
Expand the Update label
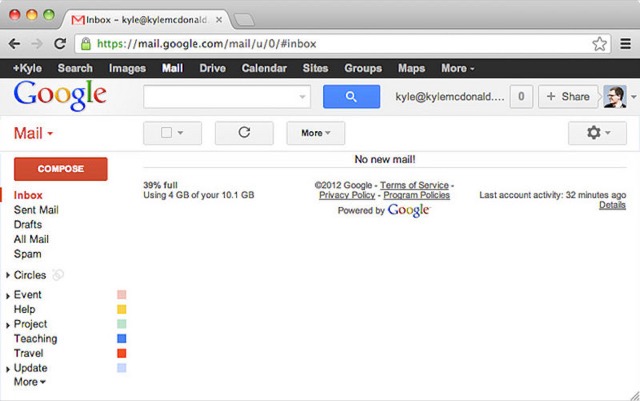coord(8,369)
